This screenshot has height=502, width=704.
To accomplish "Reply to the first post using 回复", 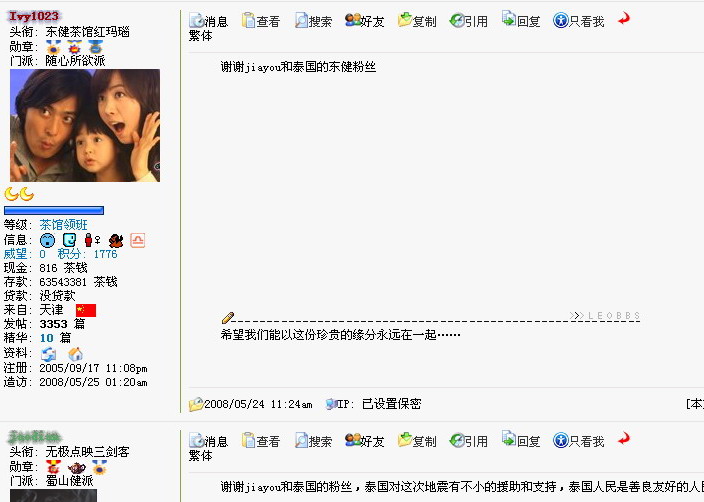I will coord(521,20).
